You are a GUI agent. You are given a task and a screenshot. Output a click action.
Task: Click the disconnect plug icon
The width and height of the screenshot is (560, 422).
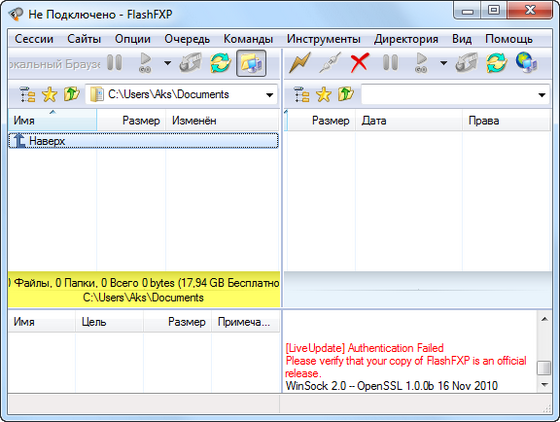(x=330, y=63)
